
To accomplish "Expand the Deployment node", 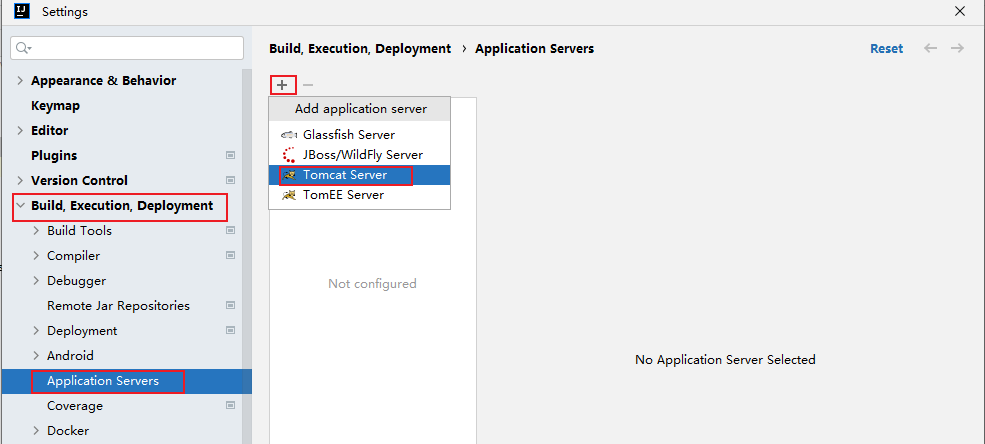I will 36,330.
